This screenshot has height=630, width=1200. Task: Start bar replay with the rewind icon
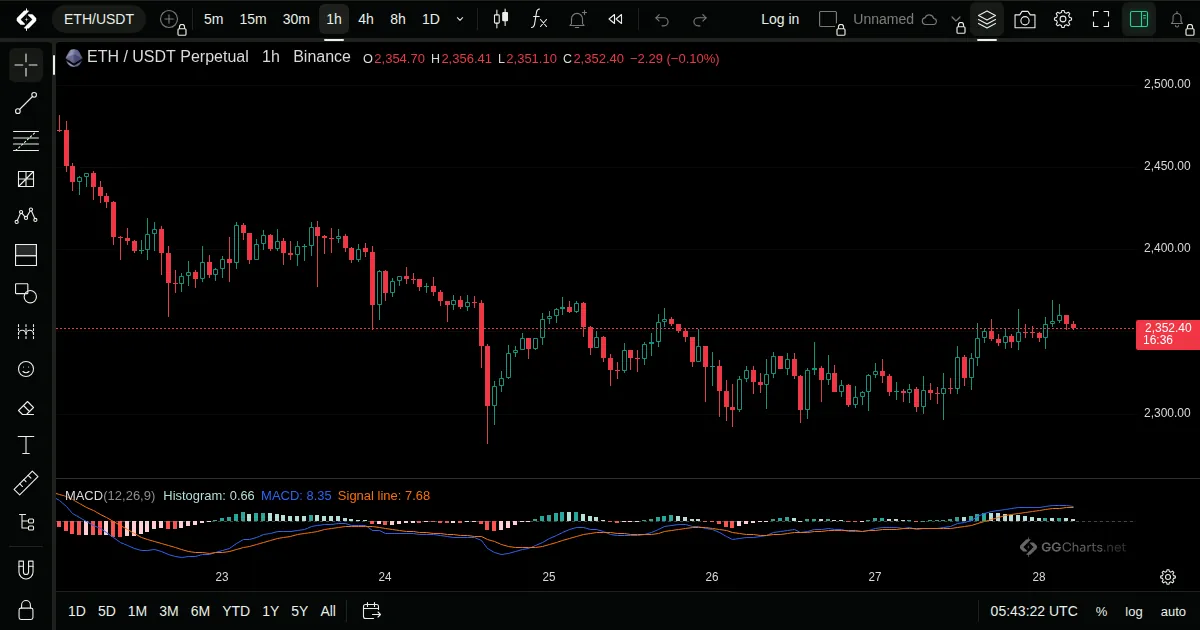616,19
